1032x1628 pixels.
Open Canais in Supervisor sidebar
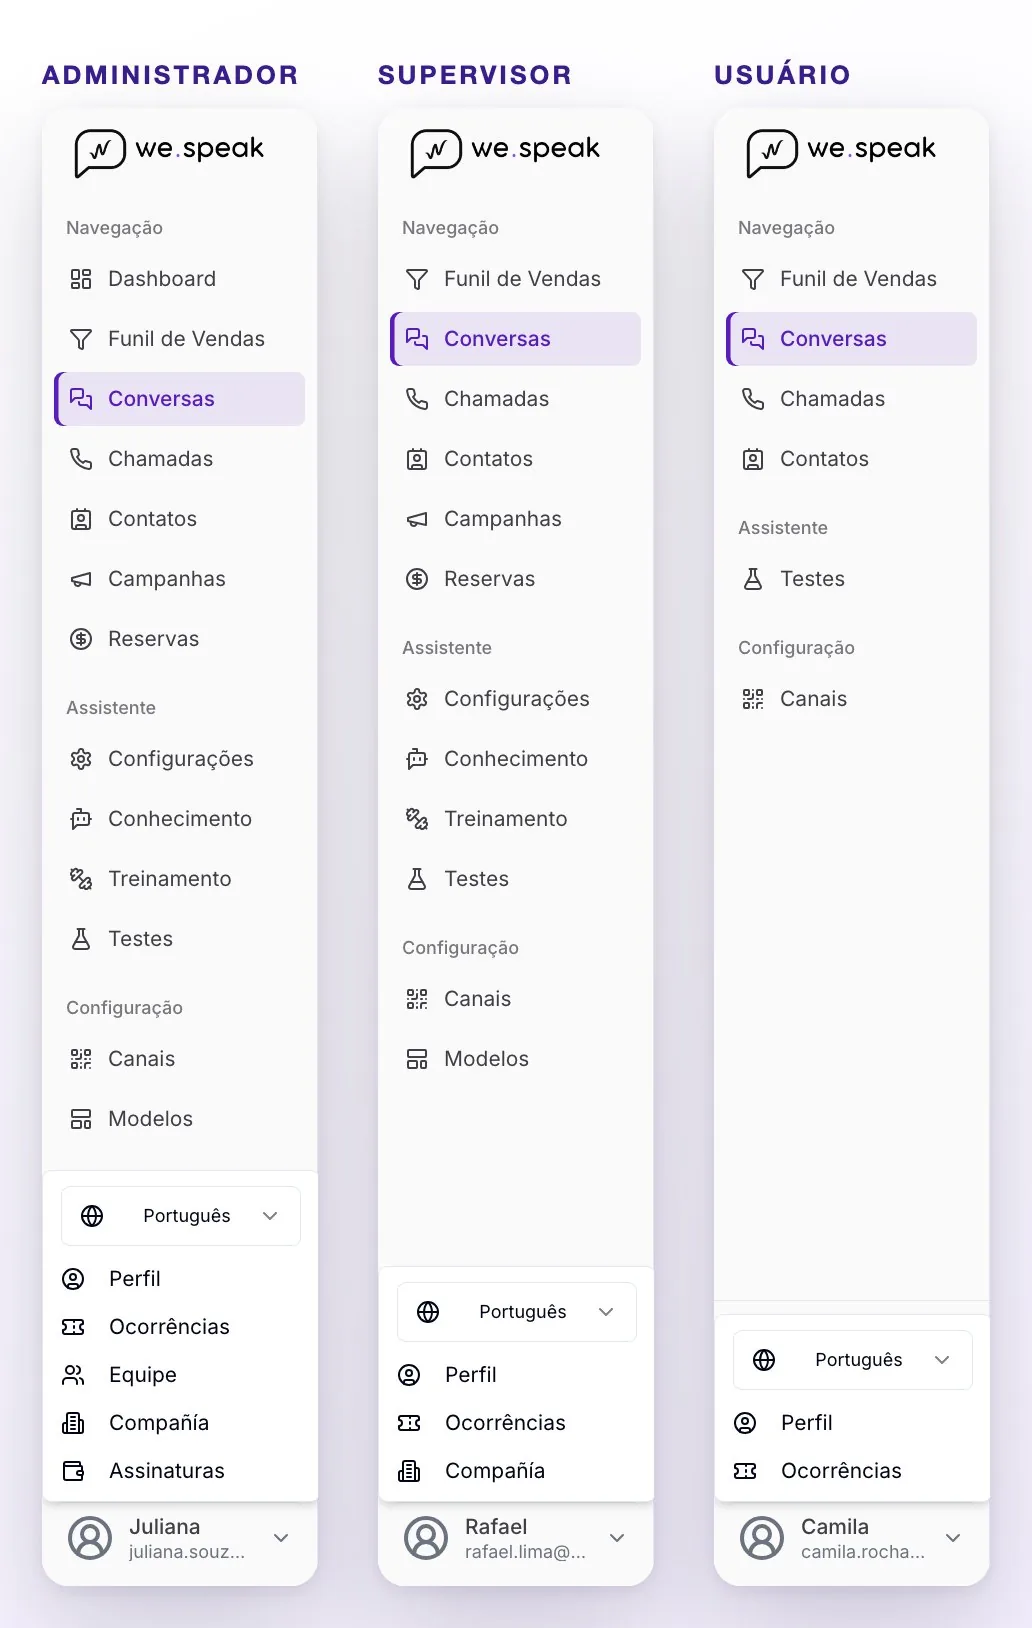(515, 999)
